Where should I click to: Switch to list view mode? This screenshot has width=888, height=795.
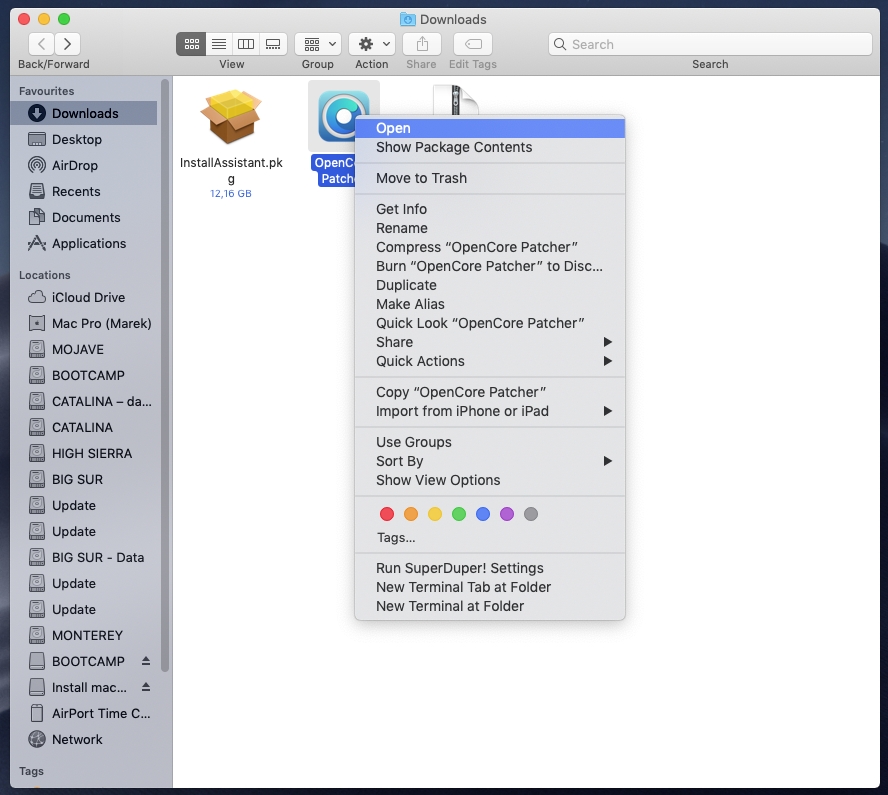coord(219,44)
